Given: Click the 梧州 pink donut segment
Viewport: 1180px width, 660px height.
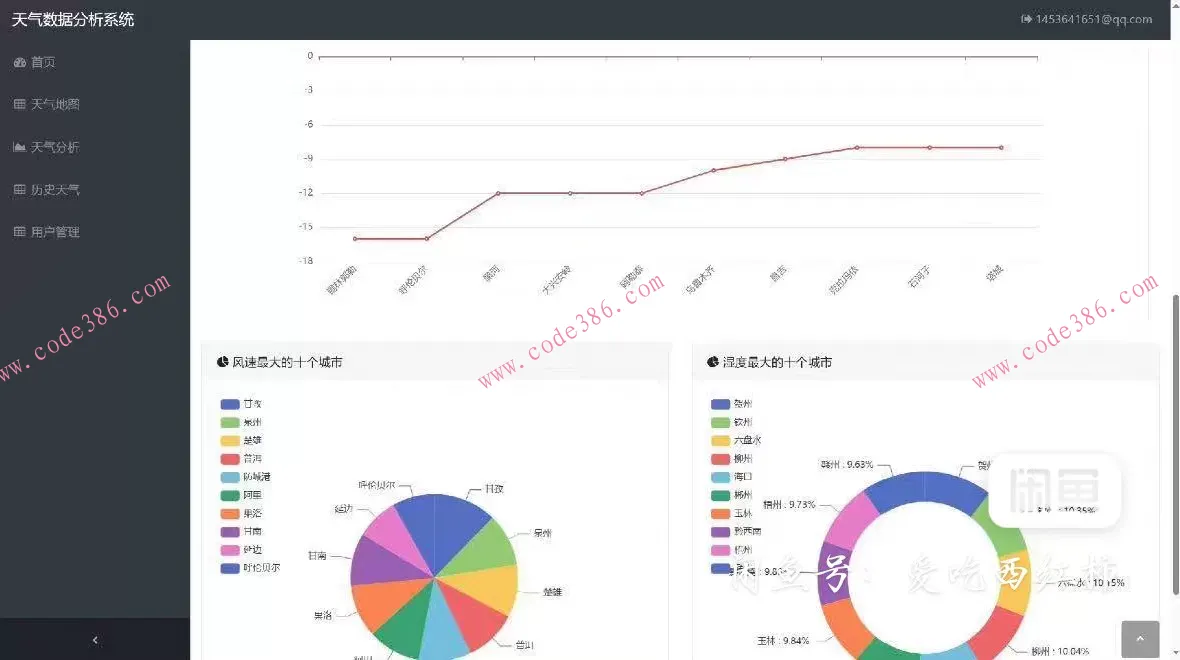Looking at the screenshot, I should [x=851, y=519].
